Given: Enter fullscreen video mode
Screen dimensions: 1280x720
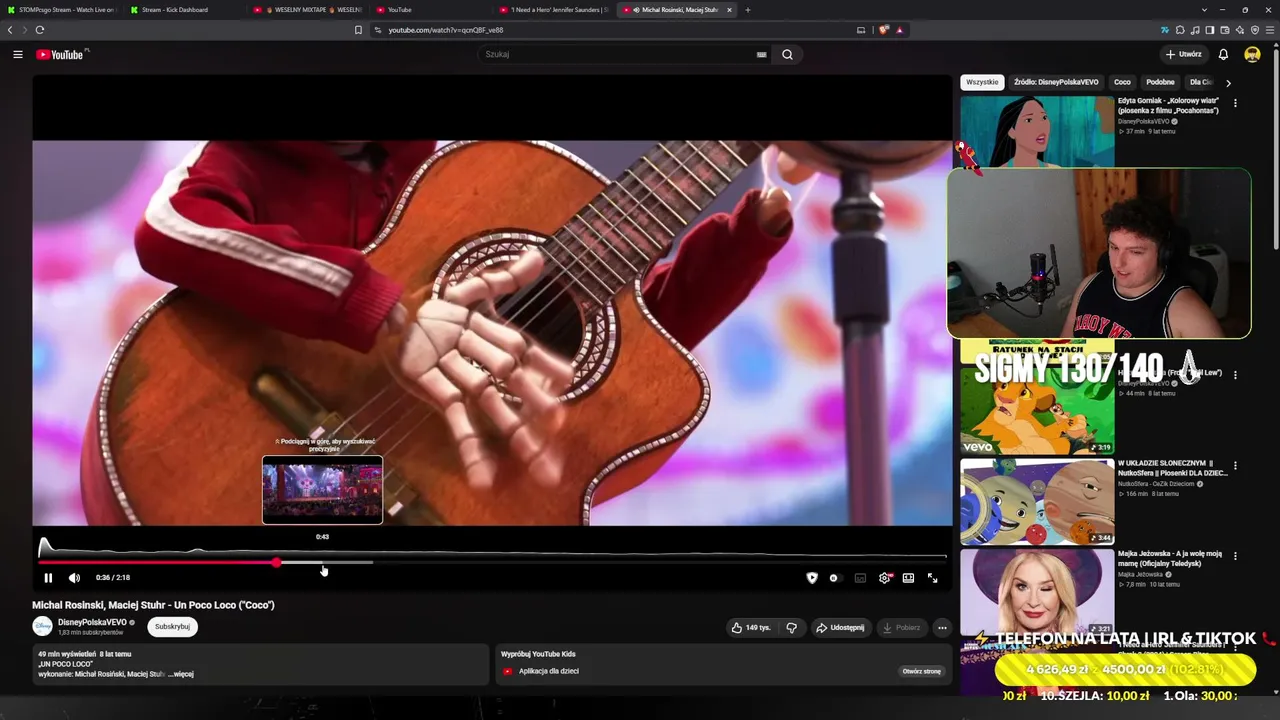Looking at the screenshot, I should 932,577.
